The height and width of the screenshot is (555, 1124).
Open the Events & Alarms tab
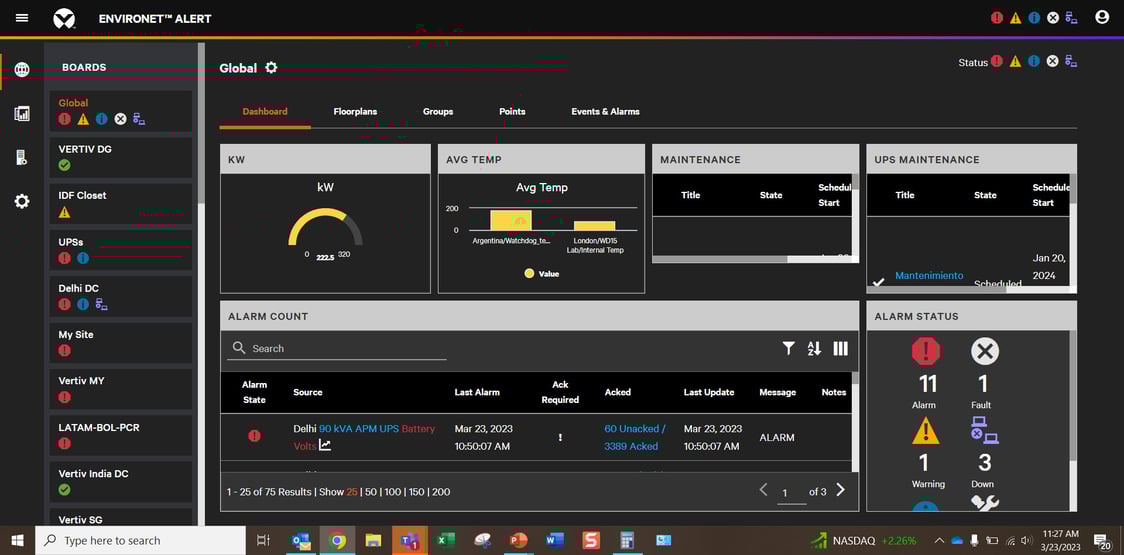(x=605, y=112)
